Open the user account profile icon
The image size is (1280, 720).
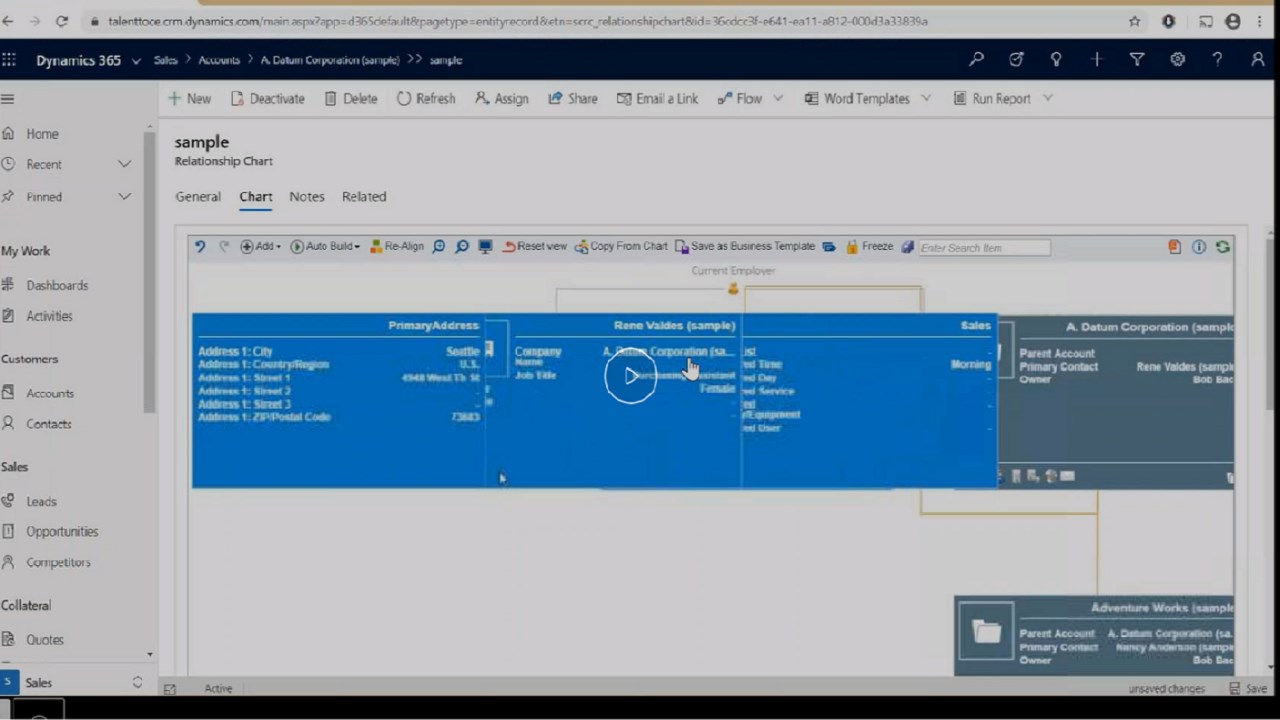[x=1258, y=60]
